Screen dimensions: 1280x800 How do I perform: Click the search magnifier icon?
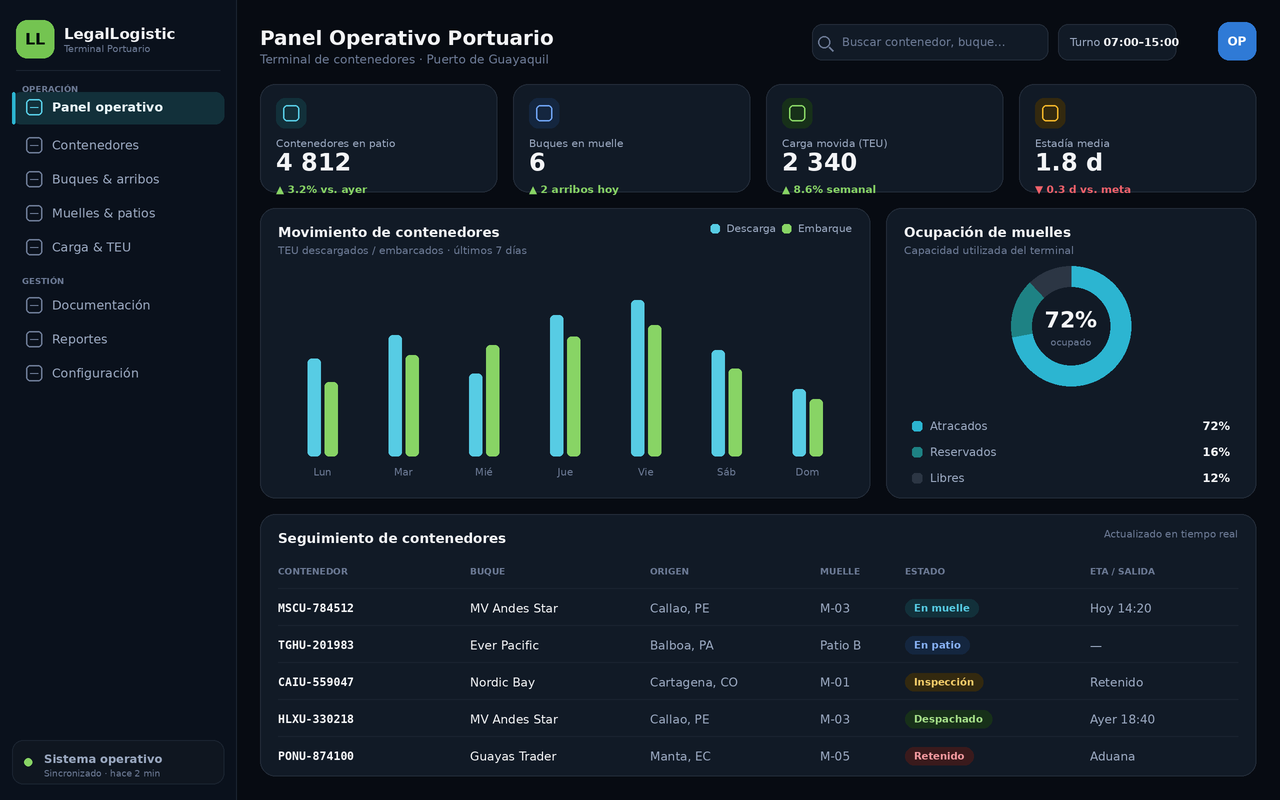[x=826, y=43]
